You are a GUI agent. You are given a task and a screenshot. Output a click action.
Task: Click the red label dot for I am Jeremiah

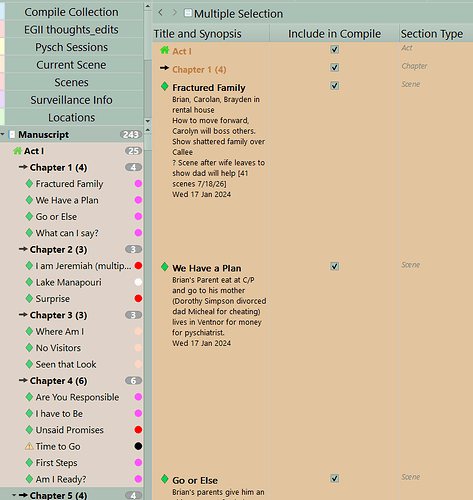138,266
